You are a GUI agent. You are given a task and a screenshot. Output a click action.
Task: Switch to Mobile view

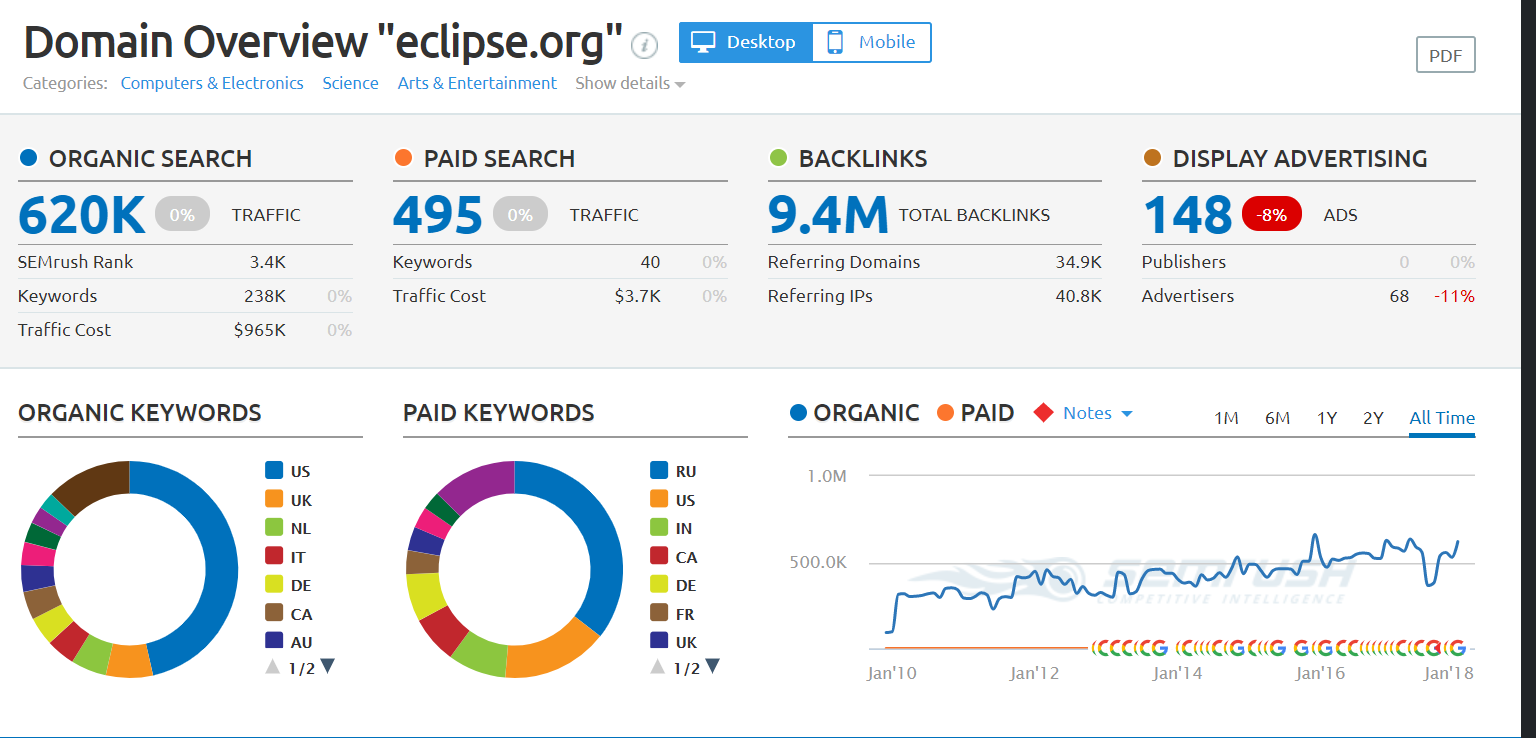point(871,43)
